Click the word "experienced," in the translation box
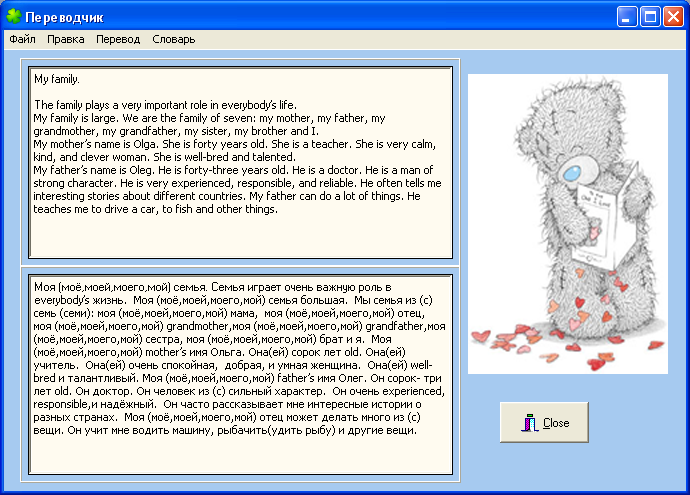The width and height of the screenshot is (690, 495). click(414, 392)
